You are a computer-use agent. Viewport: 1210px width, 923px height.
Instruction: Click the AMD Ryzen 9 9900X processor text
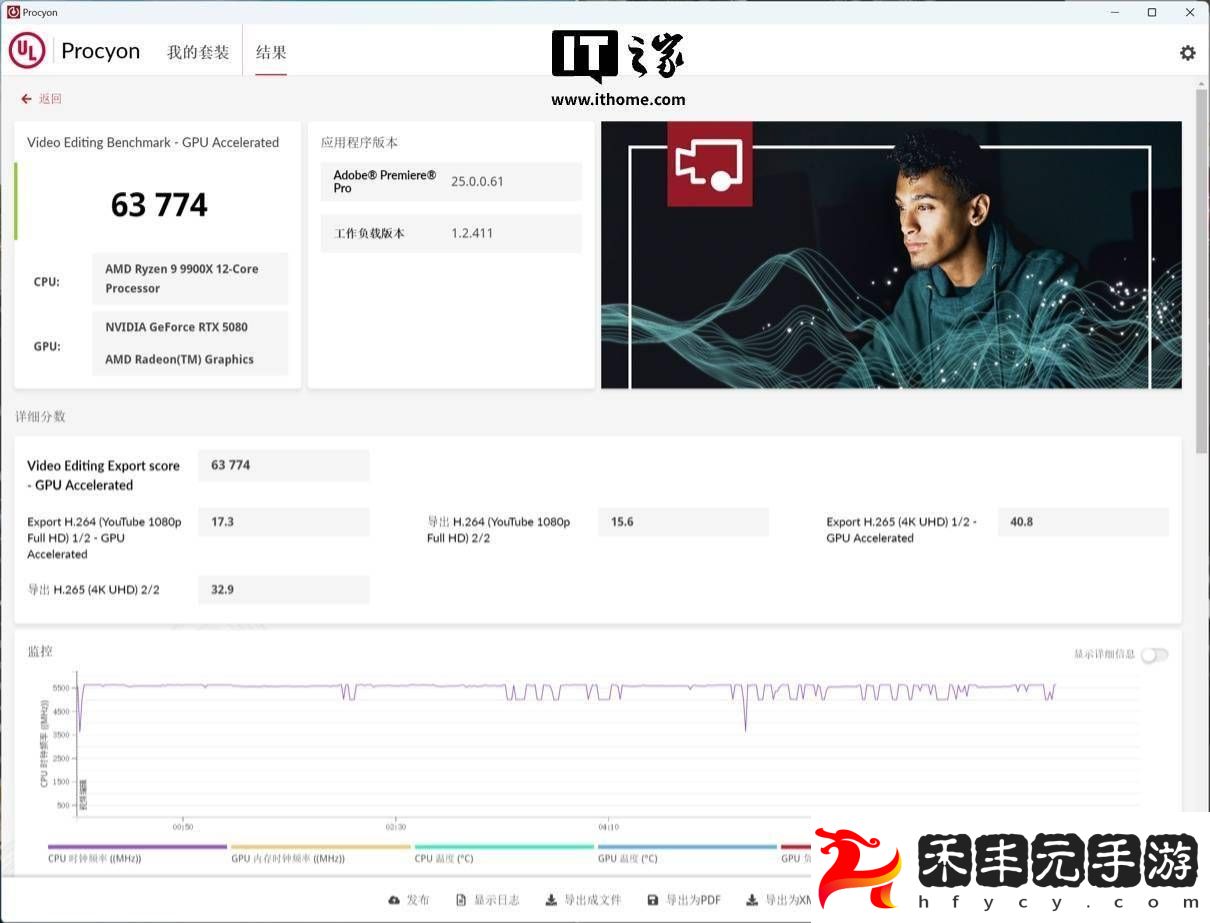(x=182, y=278)
